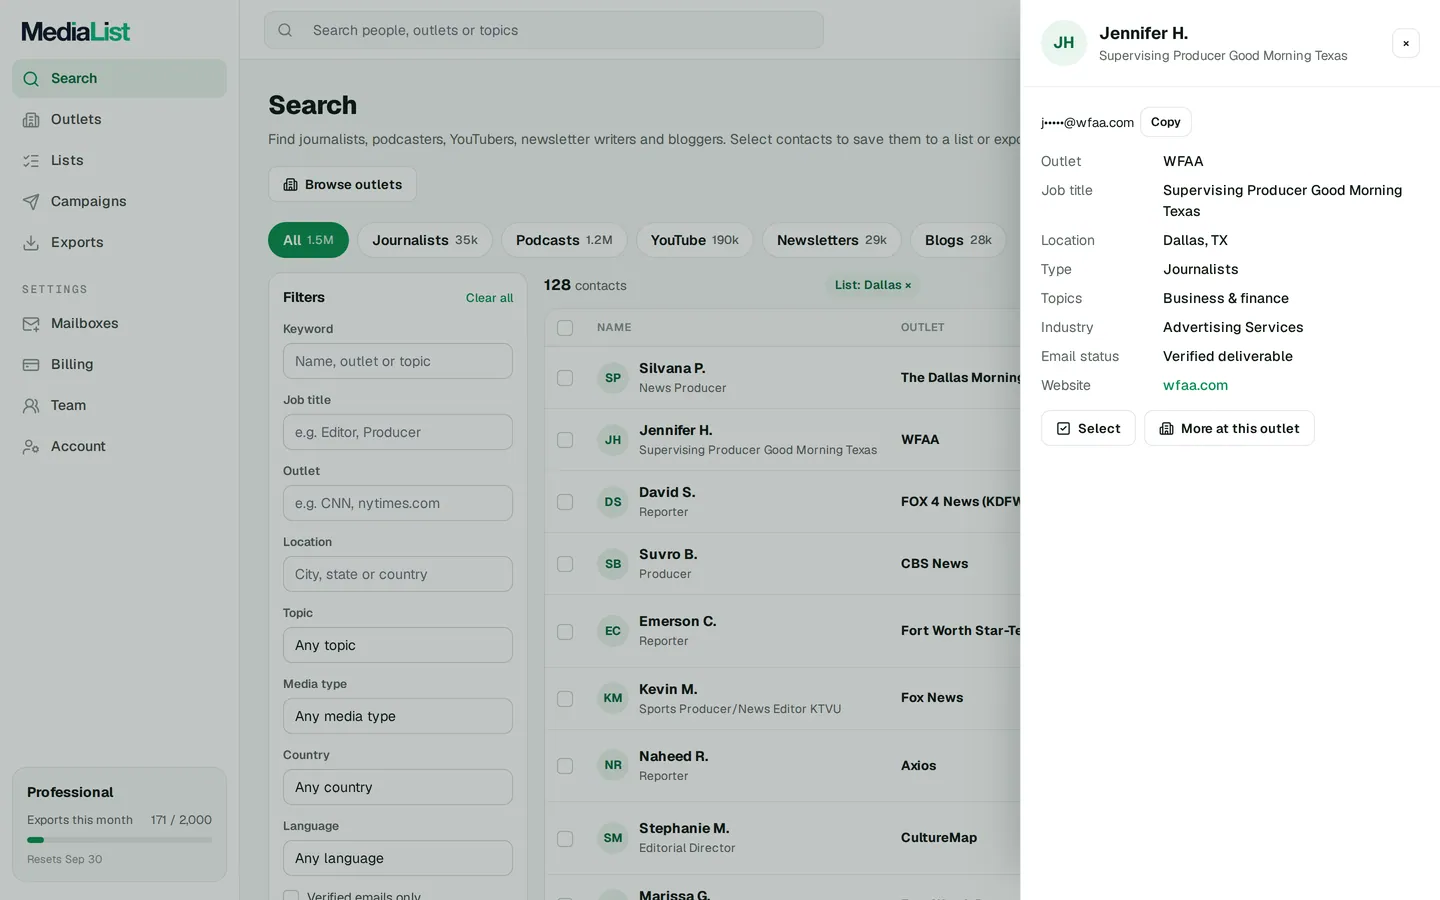Click the Search magnifier icon in sidebar
Screen dimensions: 1440x900
click(31, 79)
